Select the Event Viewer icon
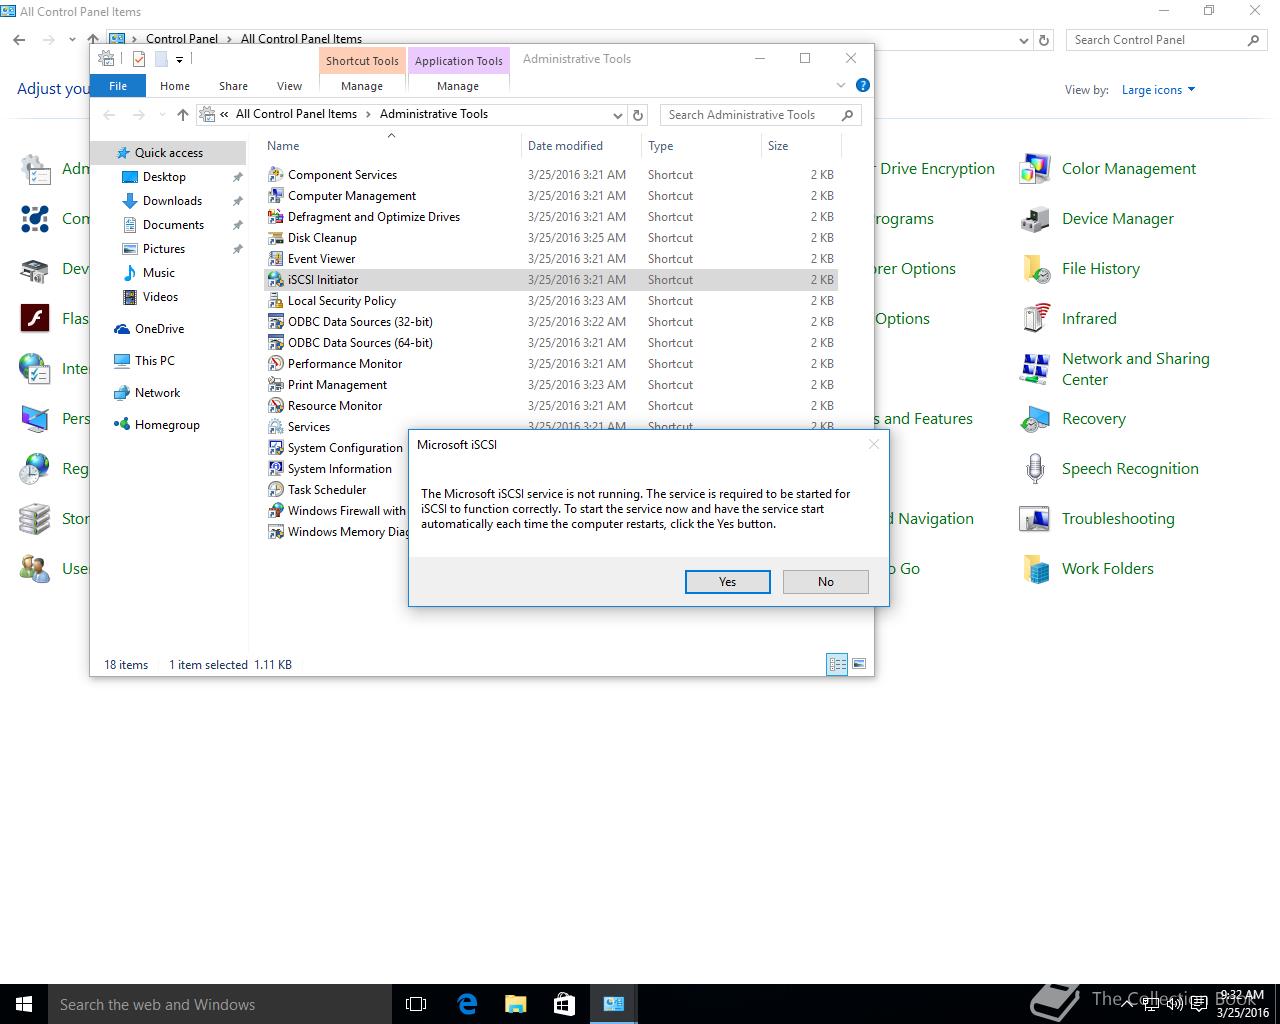Viewport: 1280px width, 1024px height. (276, 258)
